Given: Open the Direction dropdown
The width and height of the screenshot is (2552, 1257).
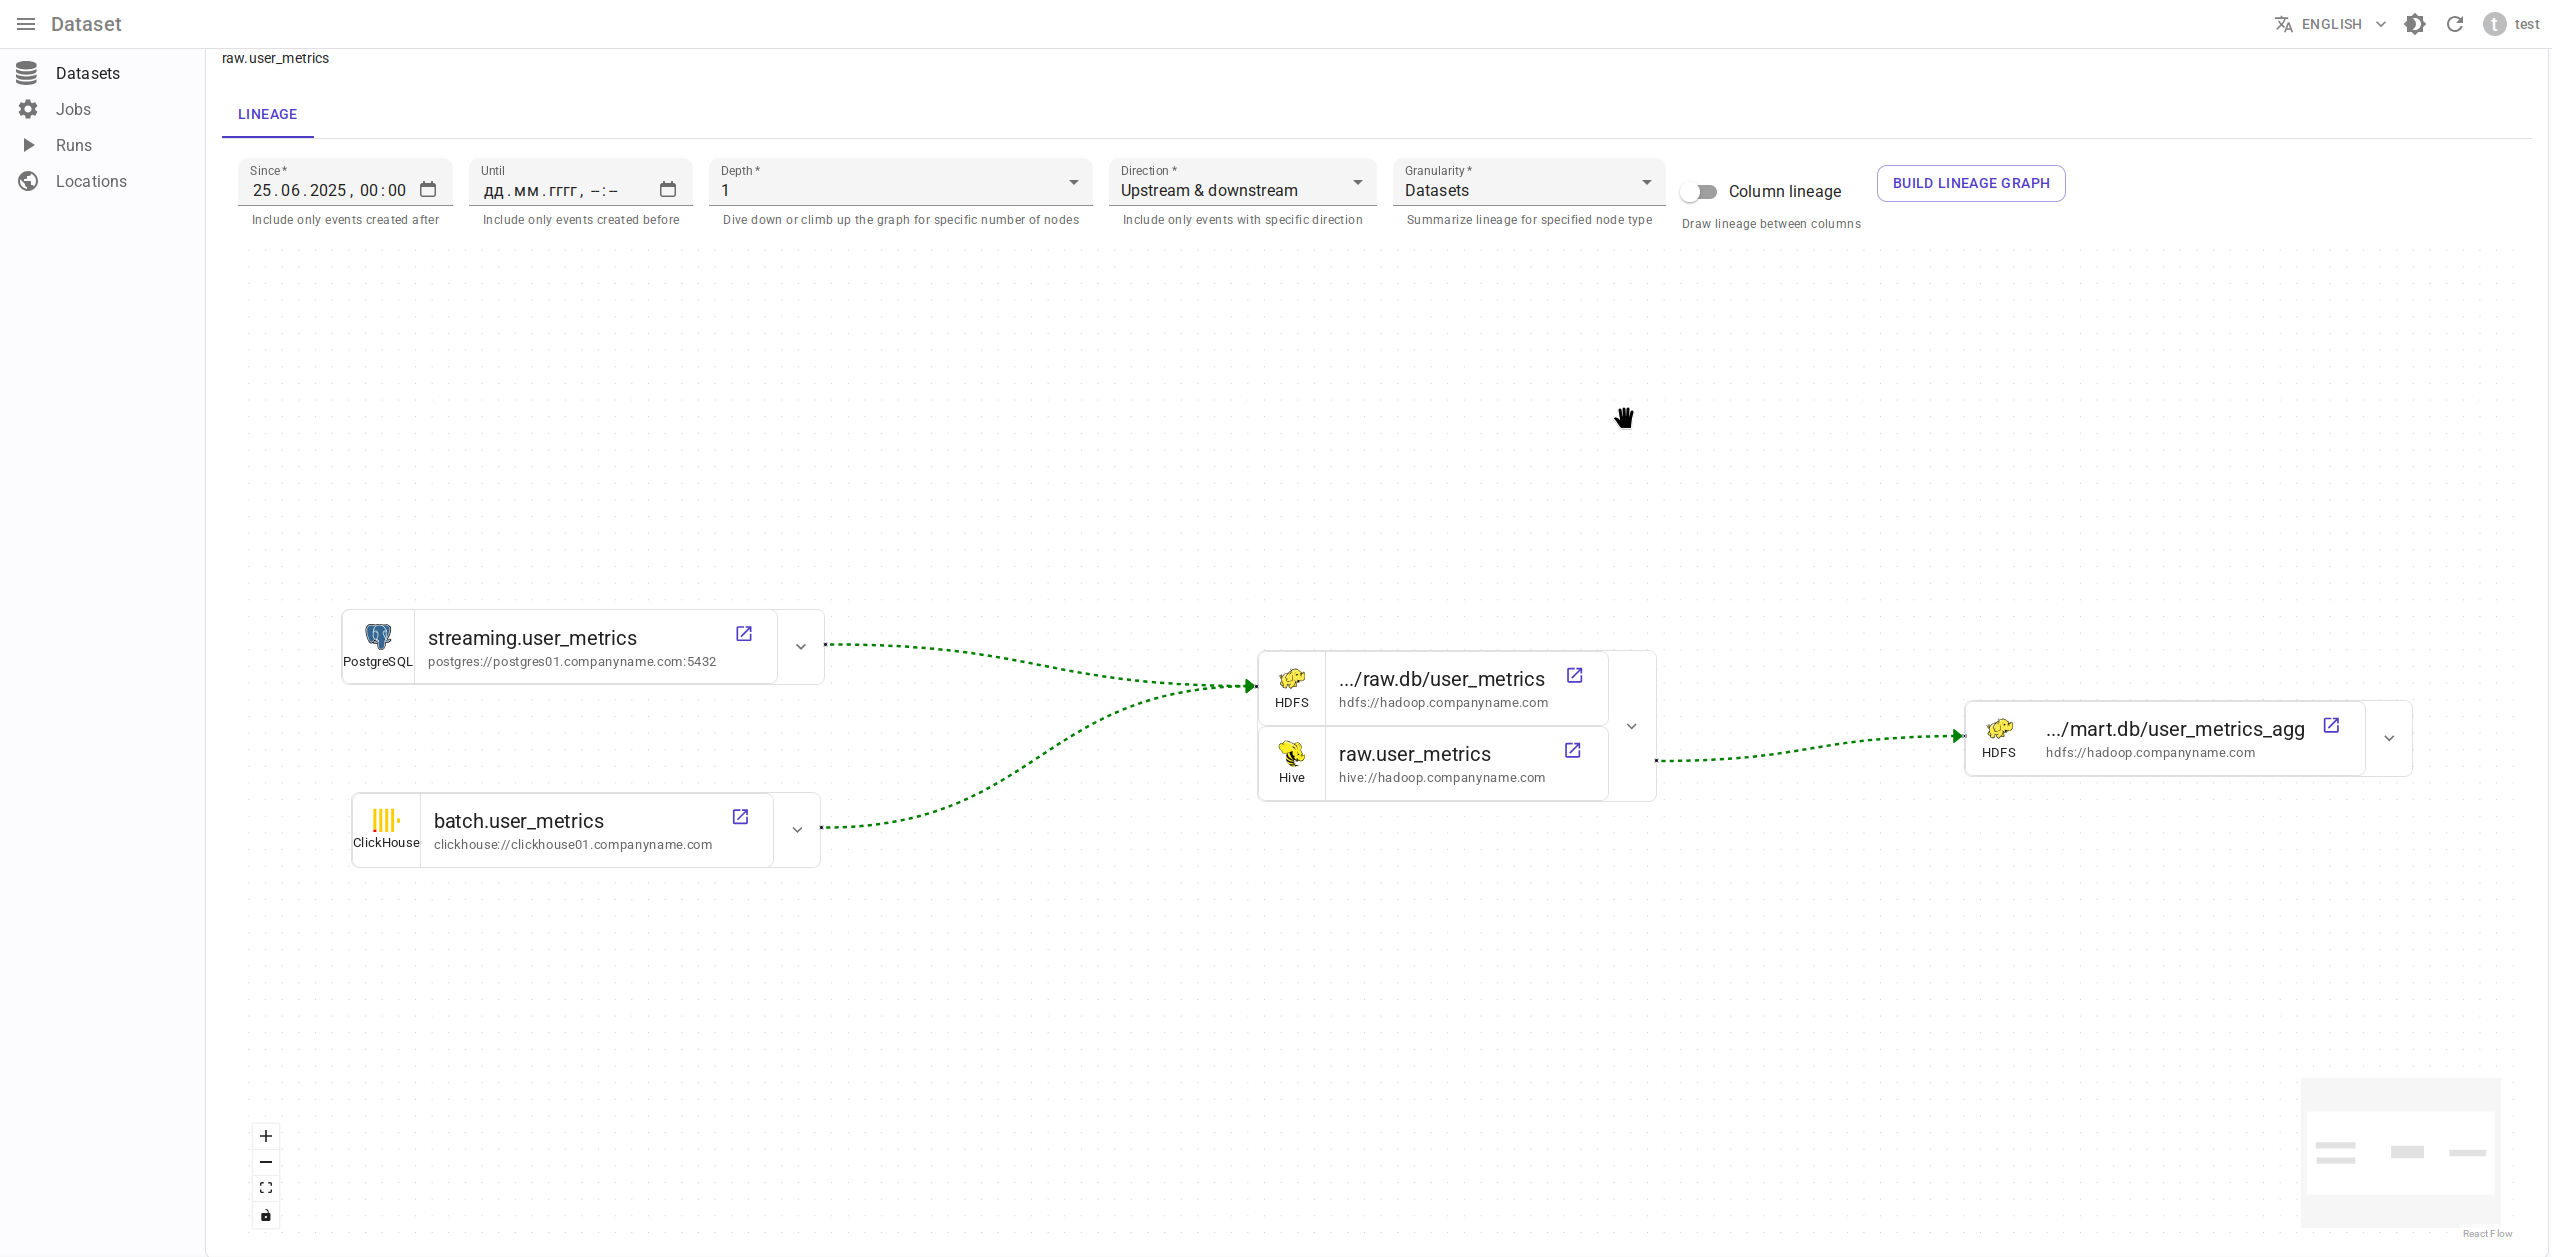Looking at the screenshot, I should click(x=1241, y=184).
